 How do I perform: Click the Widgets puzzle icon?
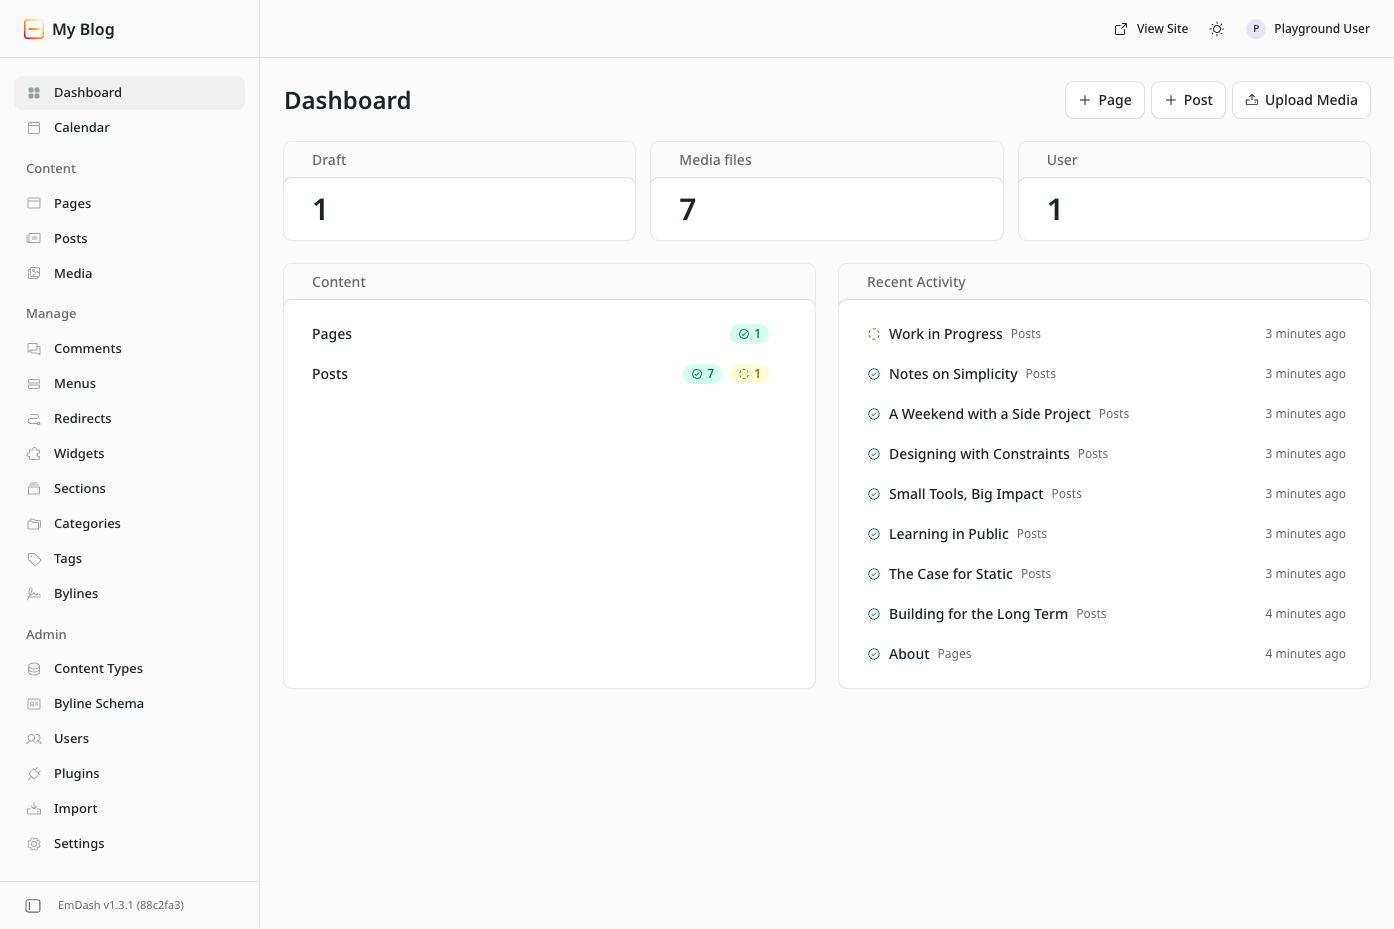pos(34,454)
